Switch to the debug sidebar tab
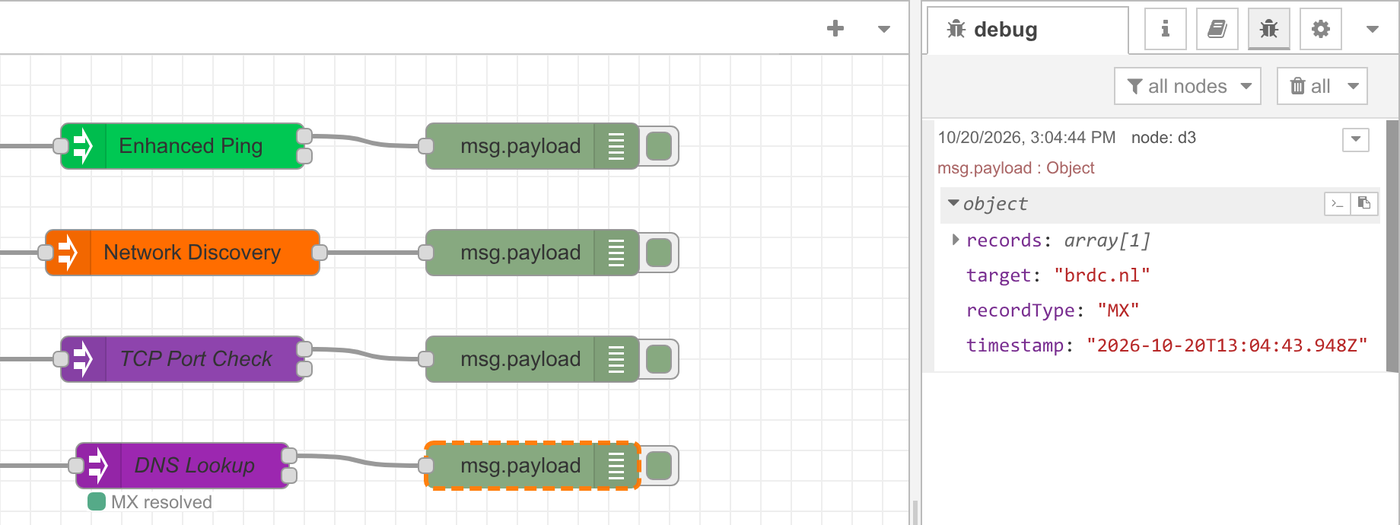This screenshot has width=1400, height=525. click(x=1028, y=29)
